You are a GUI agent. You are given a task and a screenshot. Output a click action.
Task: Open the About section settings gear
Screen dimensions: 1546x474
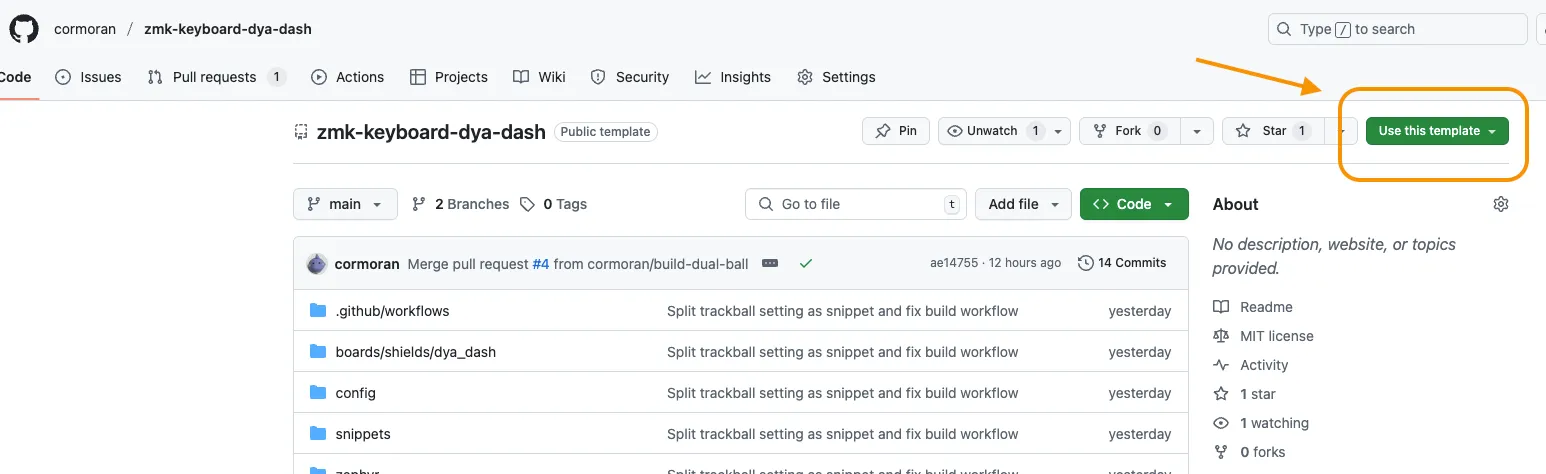click(1500, 204)
